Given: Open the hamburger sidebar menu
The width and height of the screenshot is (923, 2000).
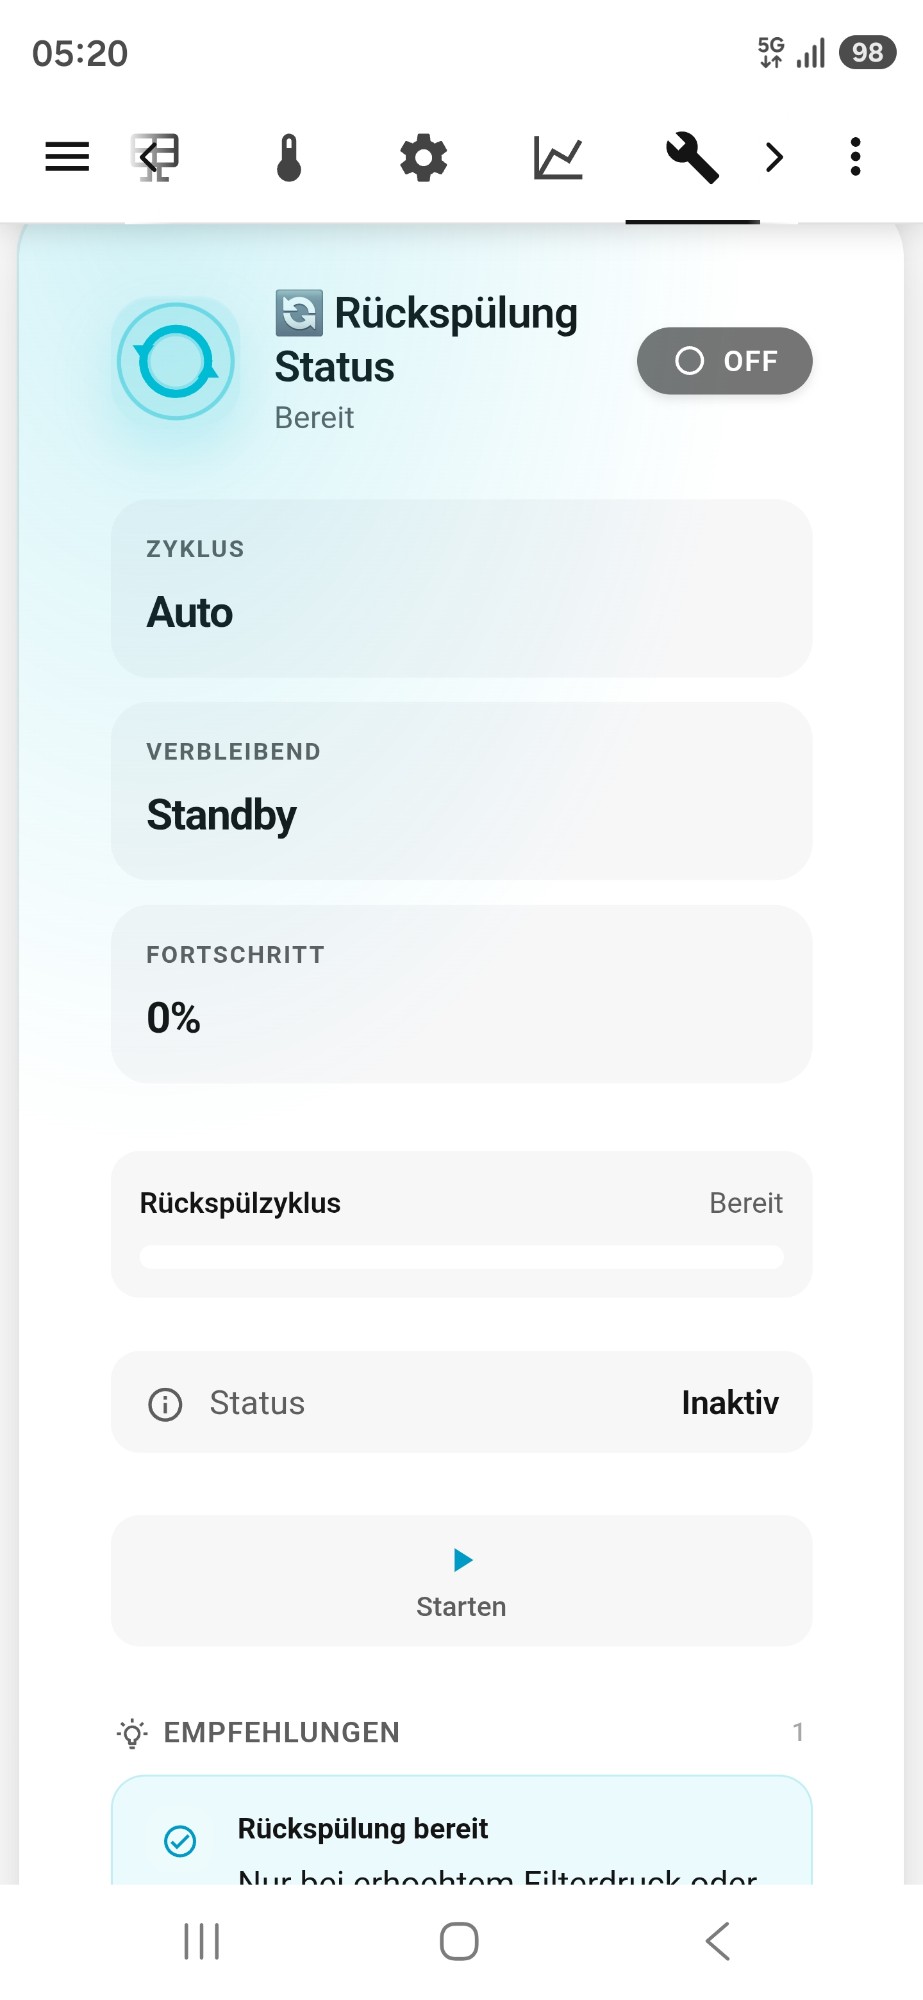Looking at the screenshot, I should (x=67, y=157).
